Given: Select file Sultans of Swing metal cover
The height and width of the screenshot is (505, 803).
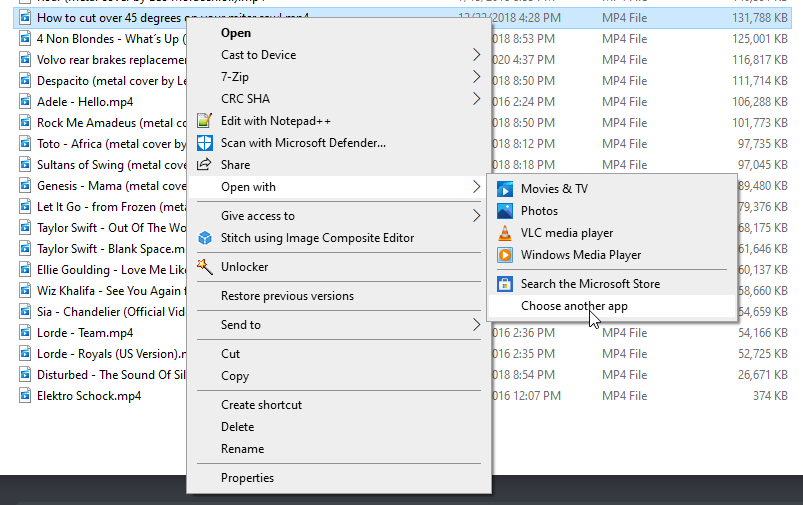Looking at the screenshot, I should click(x=112, y=165).
